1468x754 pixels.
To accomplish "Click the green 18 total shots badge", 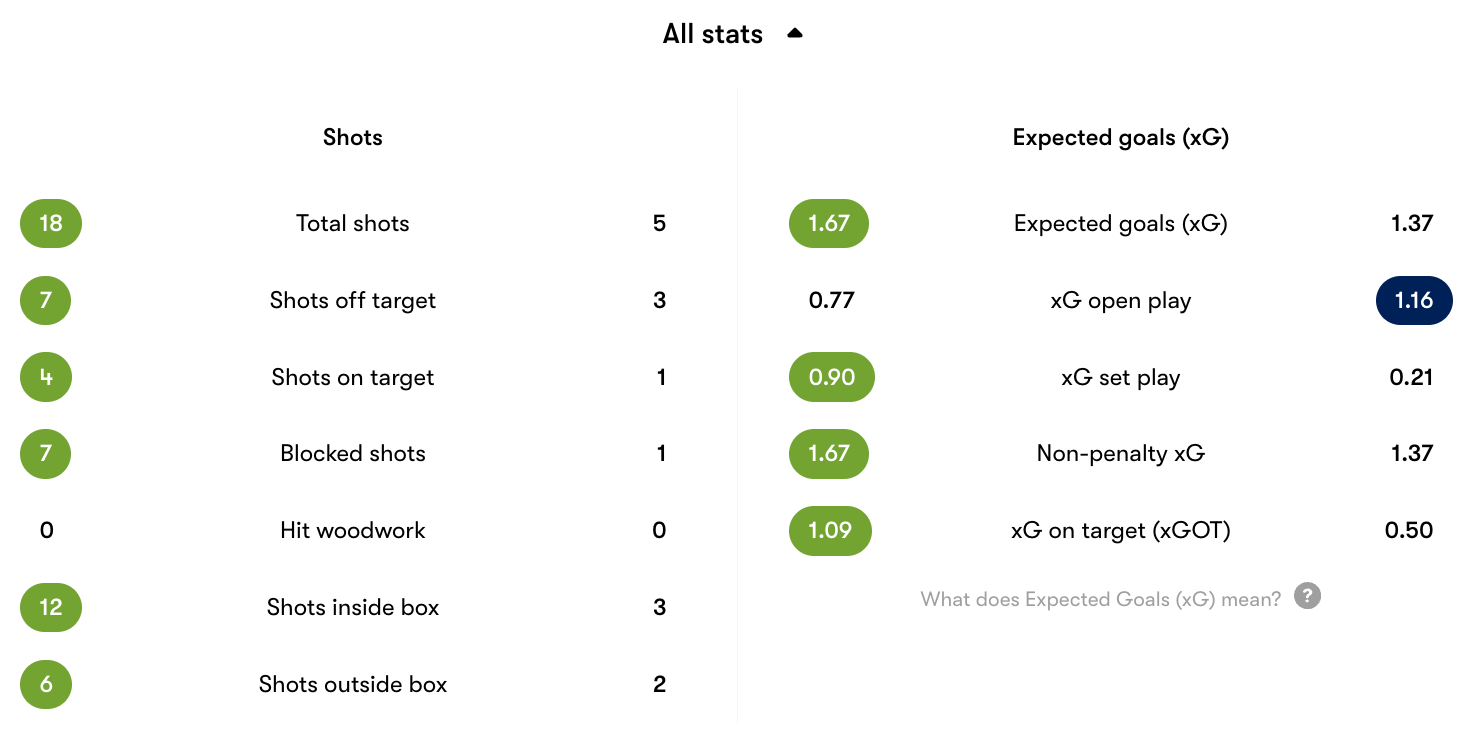I will [x=51, y=223].
